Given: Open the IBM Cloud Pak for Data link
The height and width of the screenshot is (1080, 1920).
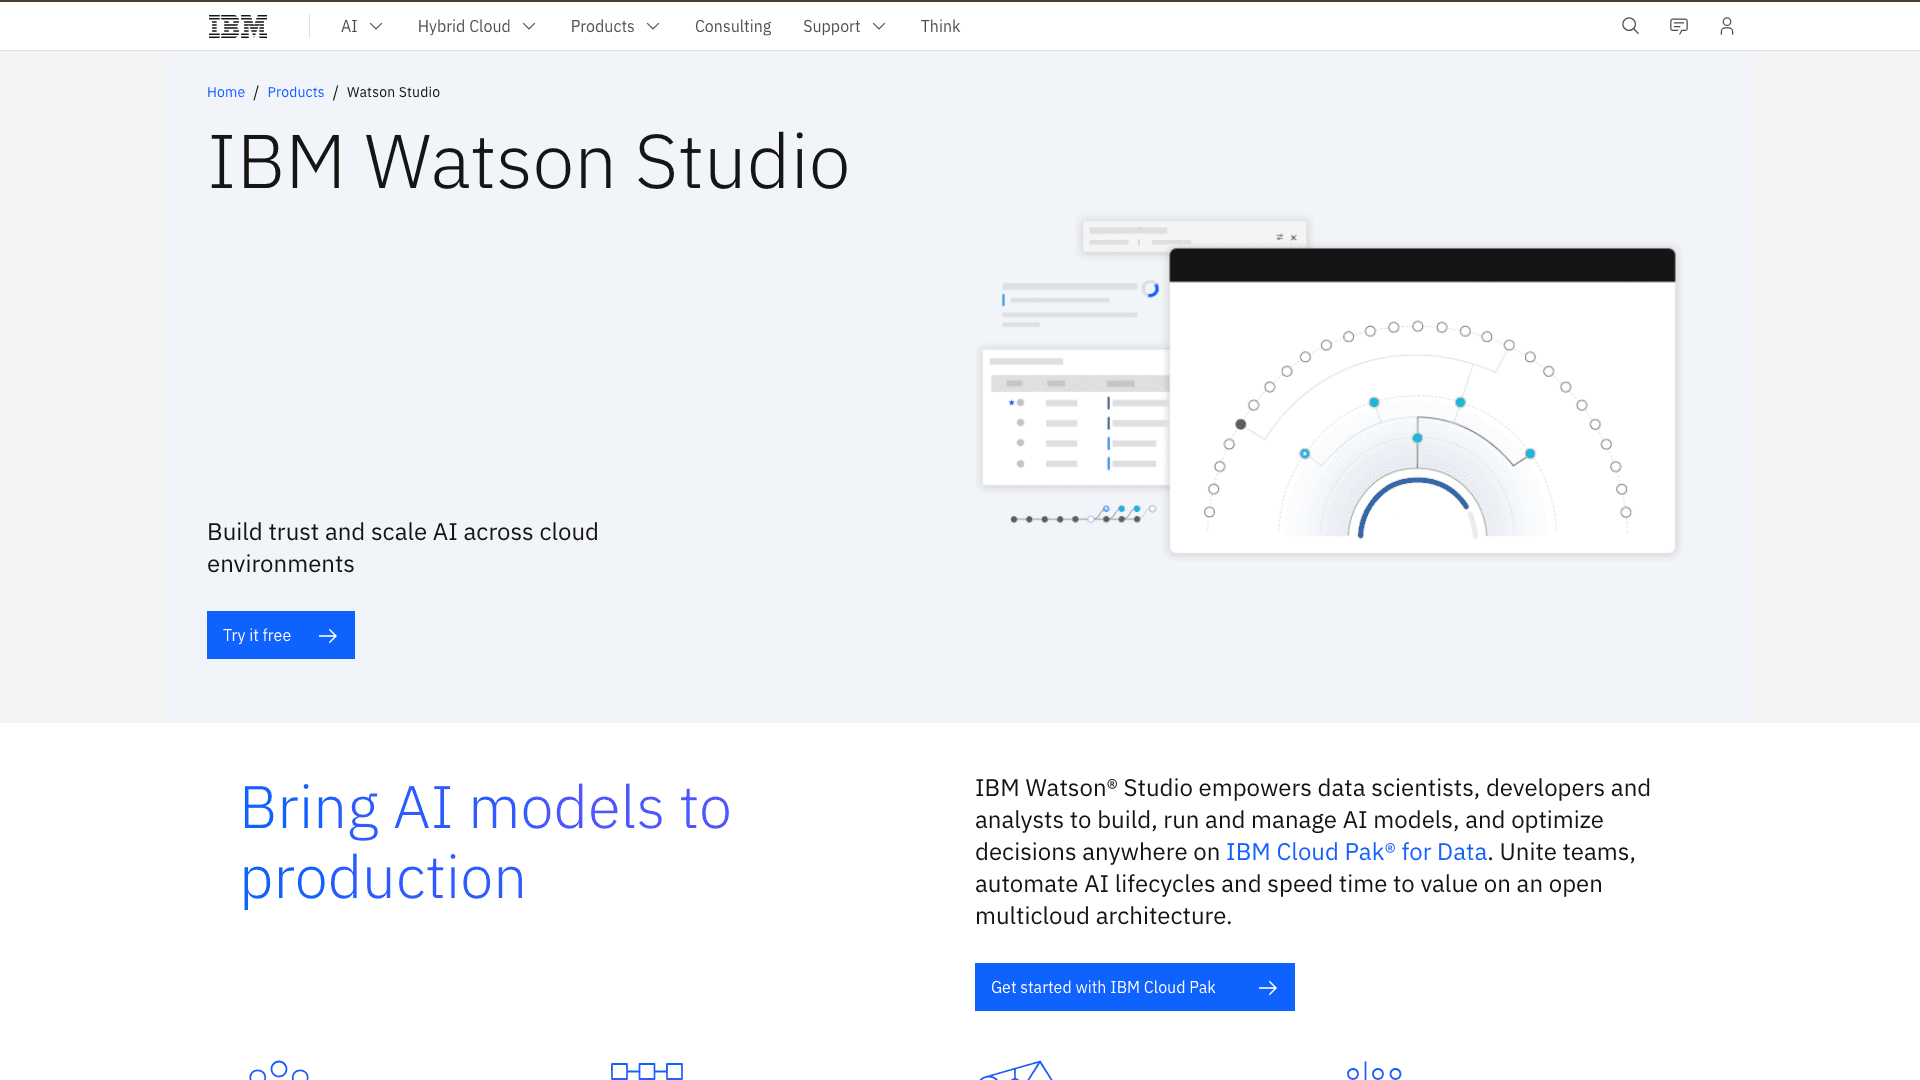Looking at the screenshot, I should tap(1356, 852).
